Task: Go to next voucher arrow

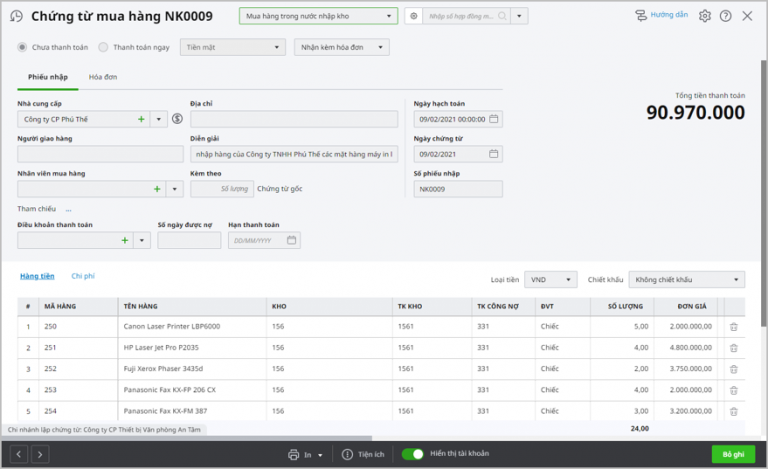Action: [40, 454]
